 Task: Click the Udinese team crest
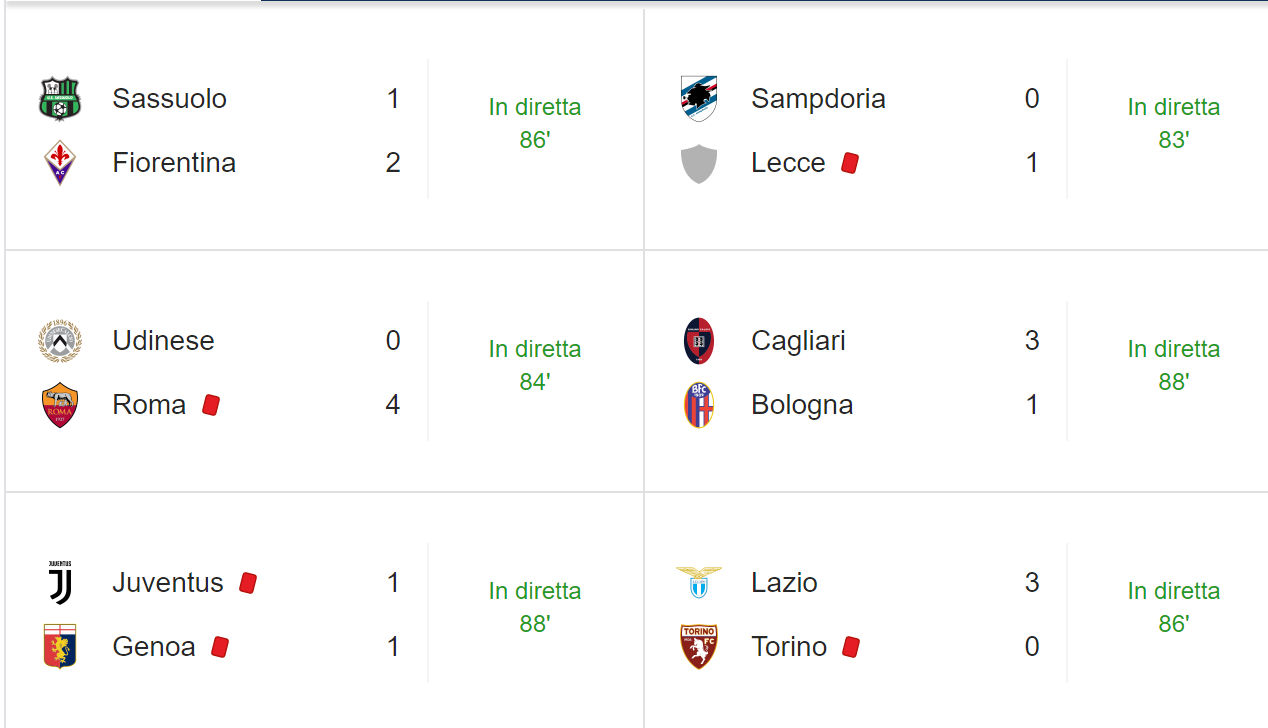[60, 341]
